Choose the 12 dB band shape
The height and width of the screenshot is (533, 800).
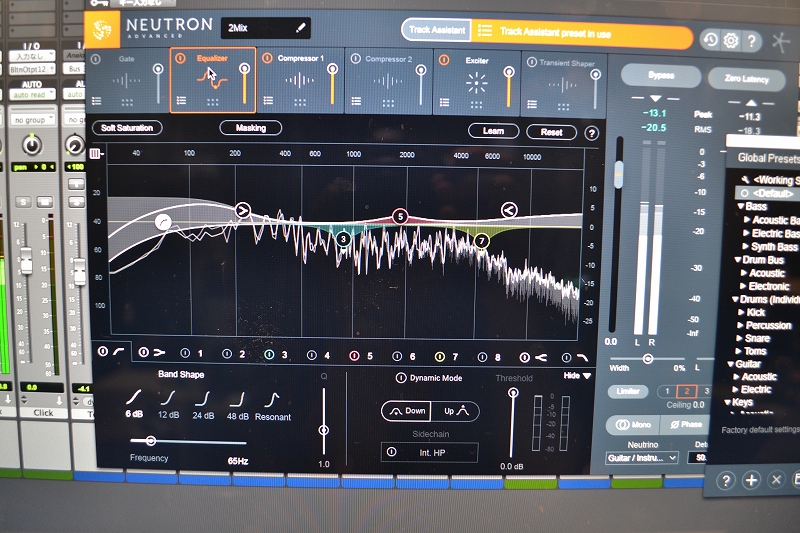pyautogui.click(x=168, y=404)
